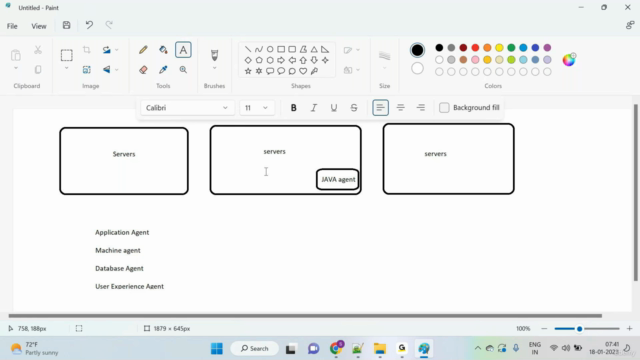Screen dimensions: 640x360
Task: Choose the Diamond shape
Action: tap(248, 60)
